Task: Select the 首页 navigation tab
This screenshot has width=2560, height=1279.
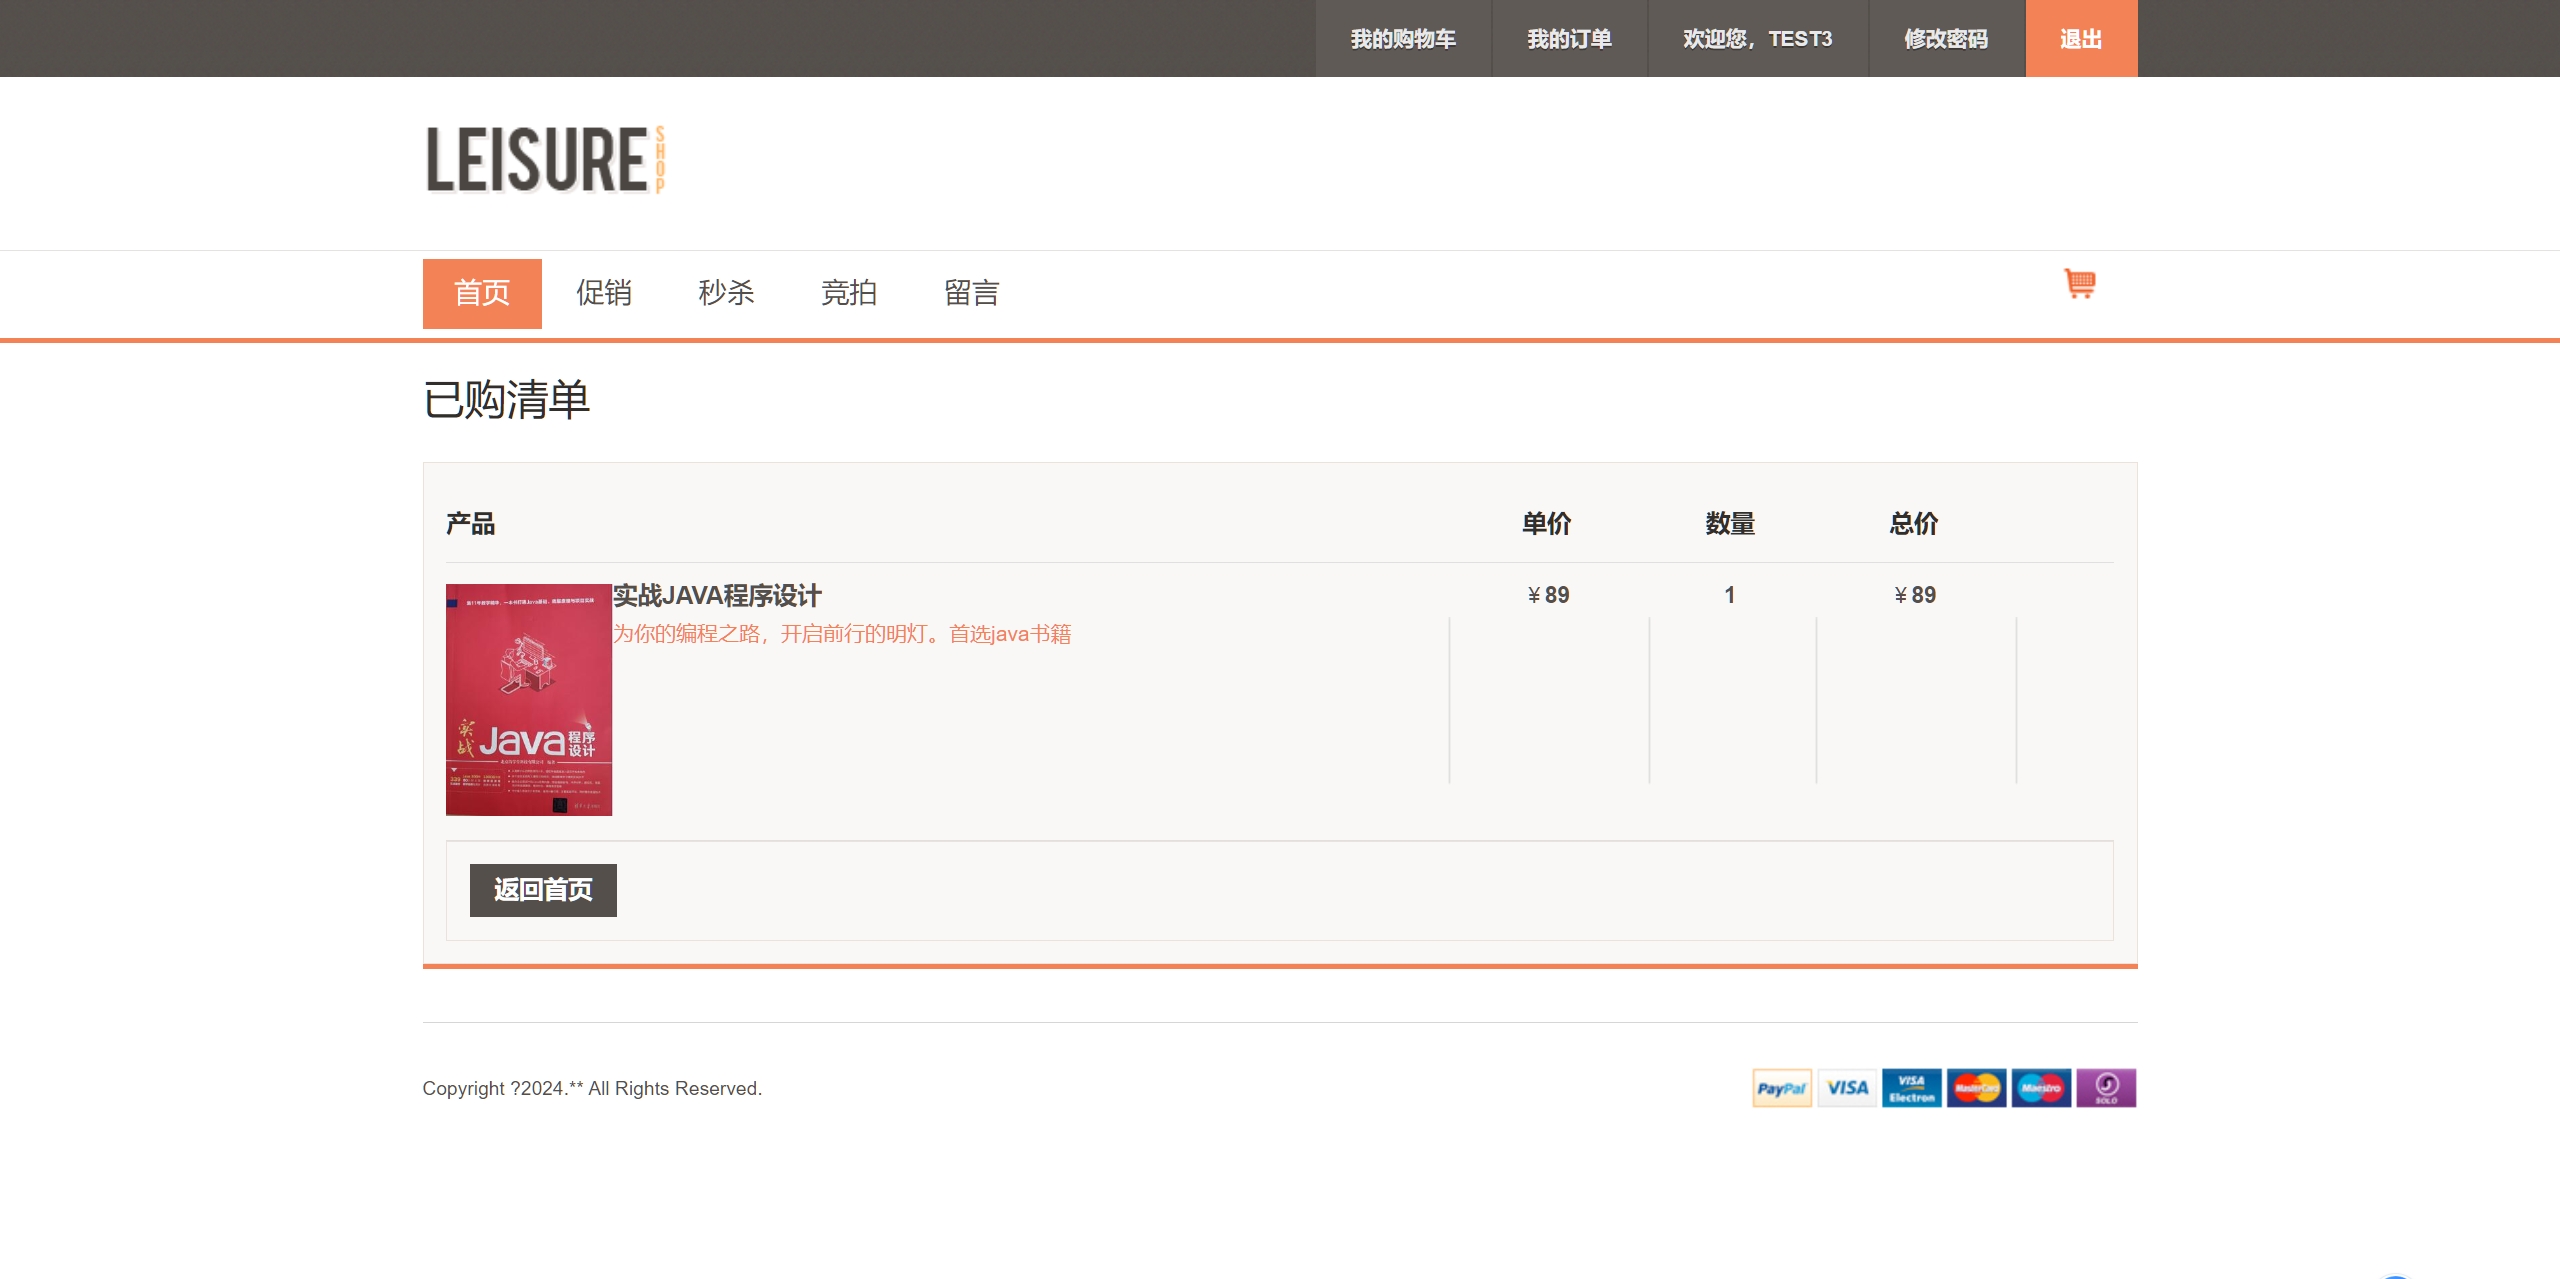Action: pyautogui.click(x=482, y=294)
